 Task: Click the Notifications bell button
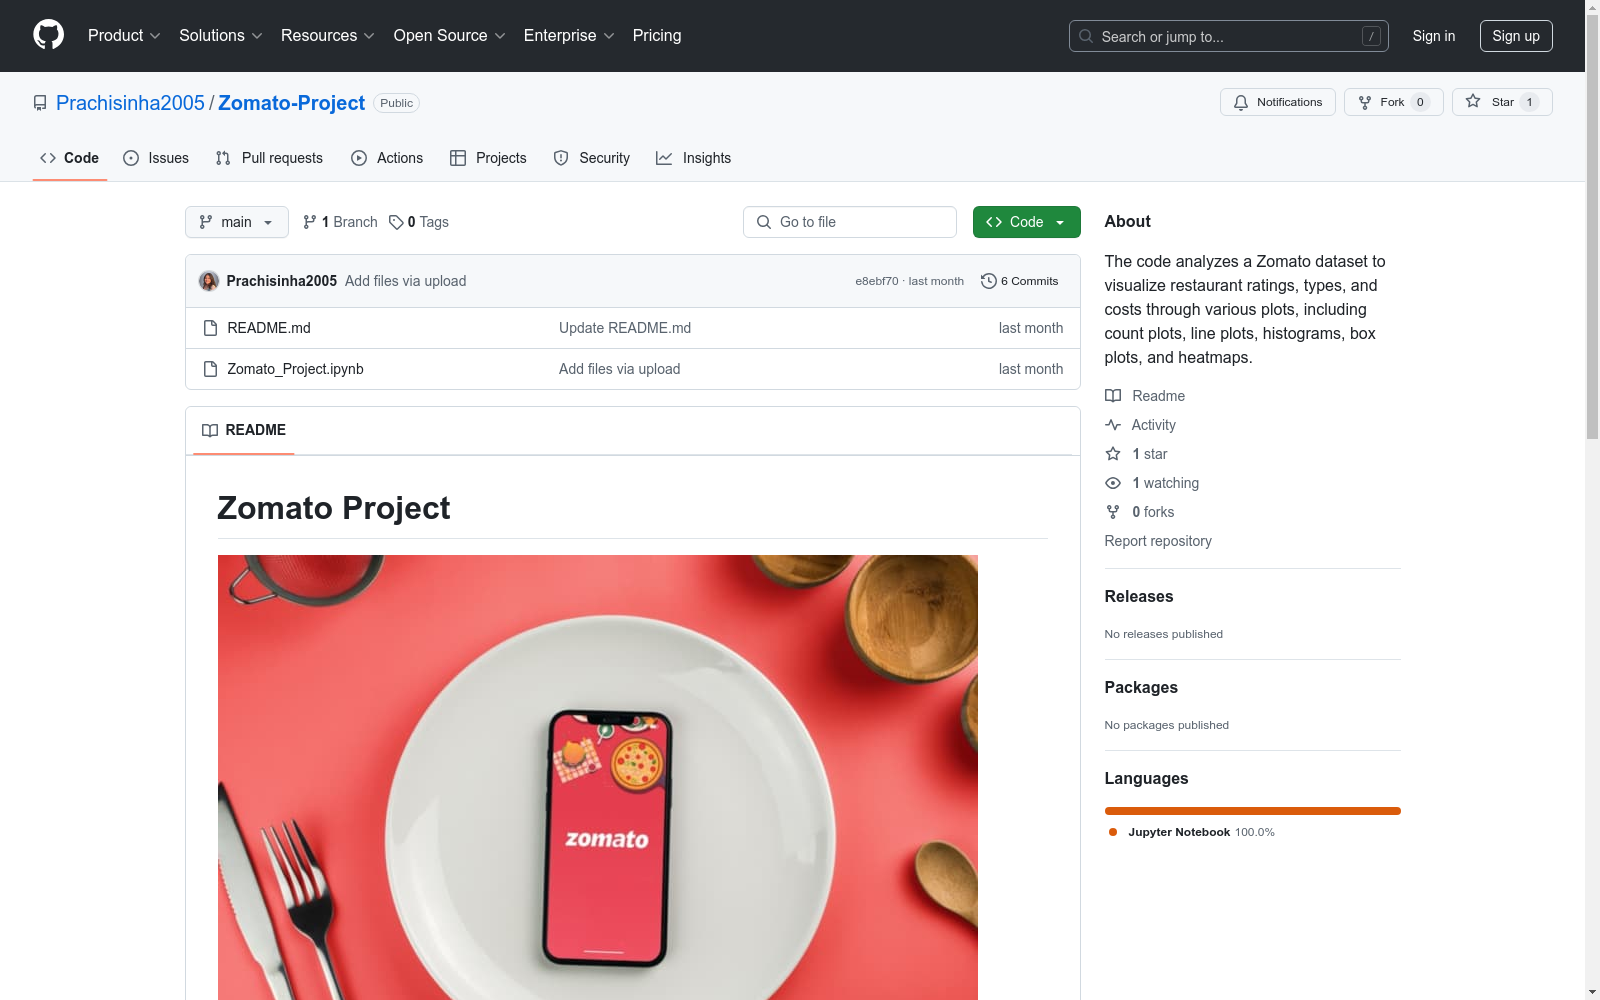[x=1277, y=102]
